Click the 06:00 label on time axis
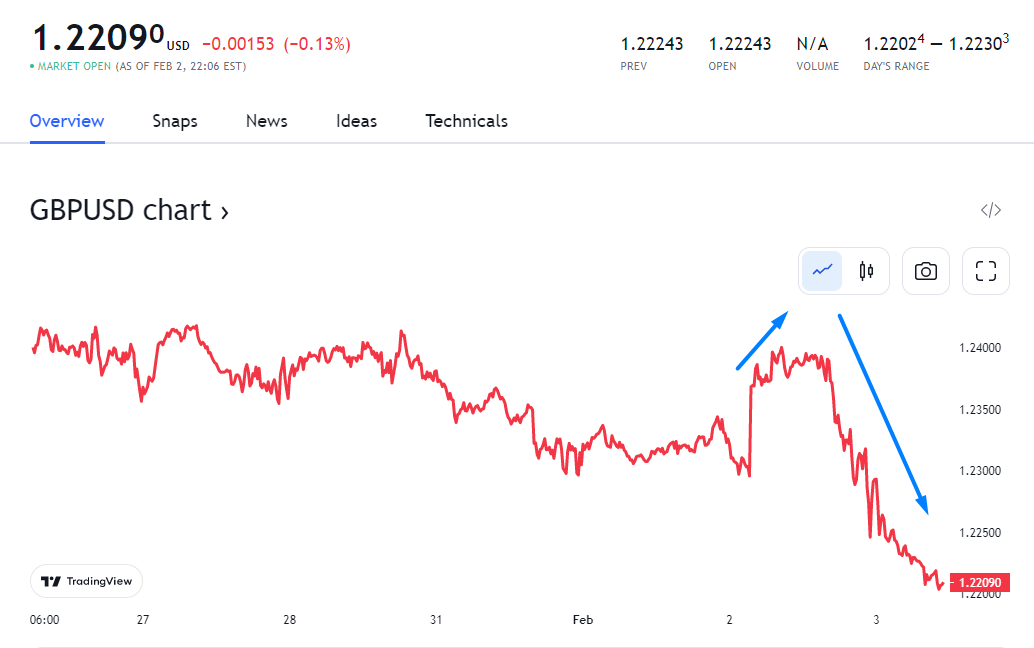The height and width of the screenshot is (648, 1034). pyautogui.click(x=45, y=620)
